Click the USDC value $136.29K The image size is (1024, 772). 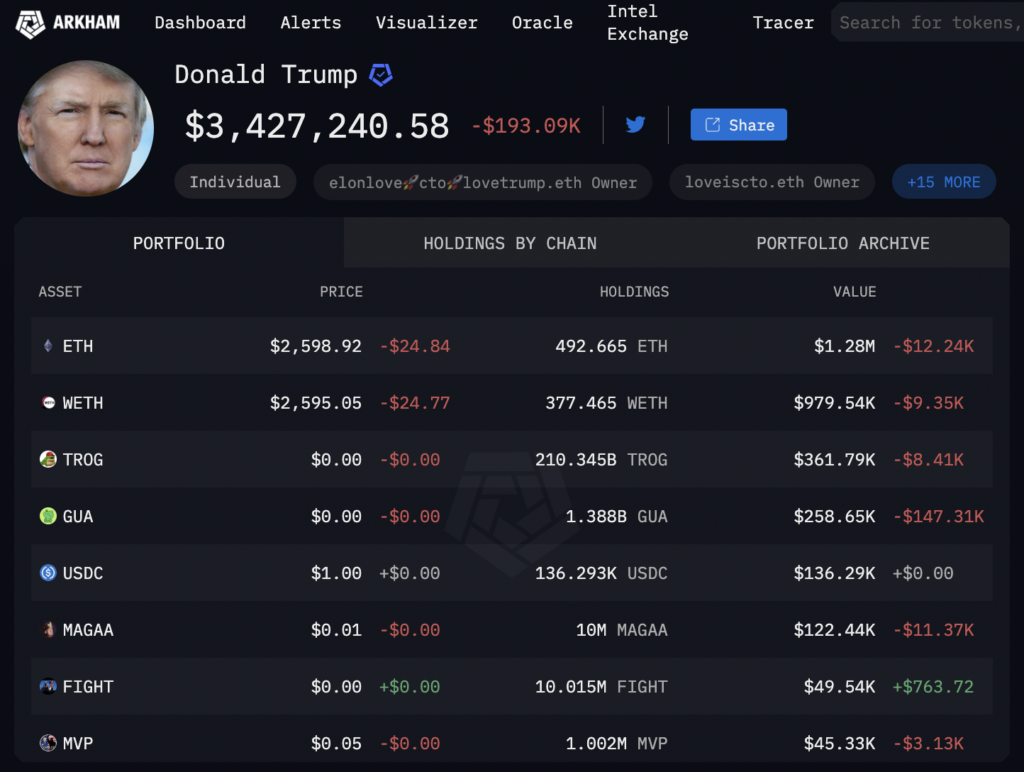[834, 573]
